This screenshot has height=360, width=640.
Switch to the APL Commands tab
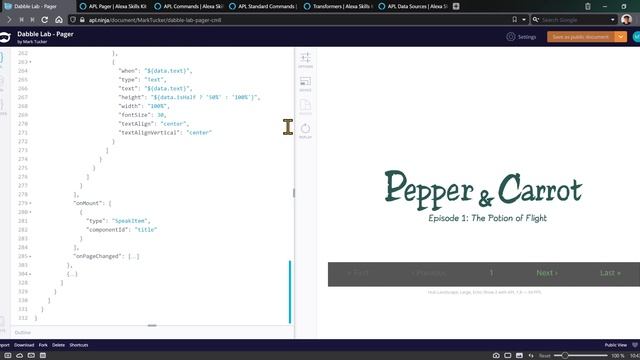point(188,6)
